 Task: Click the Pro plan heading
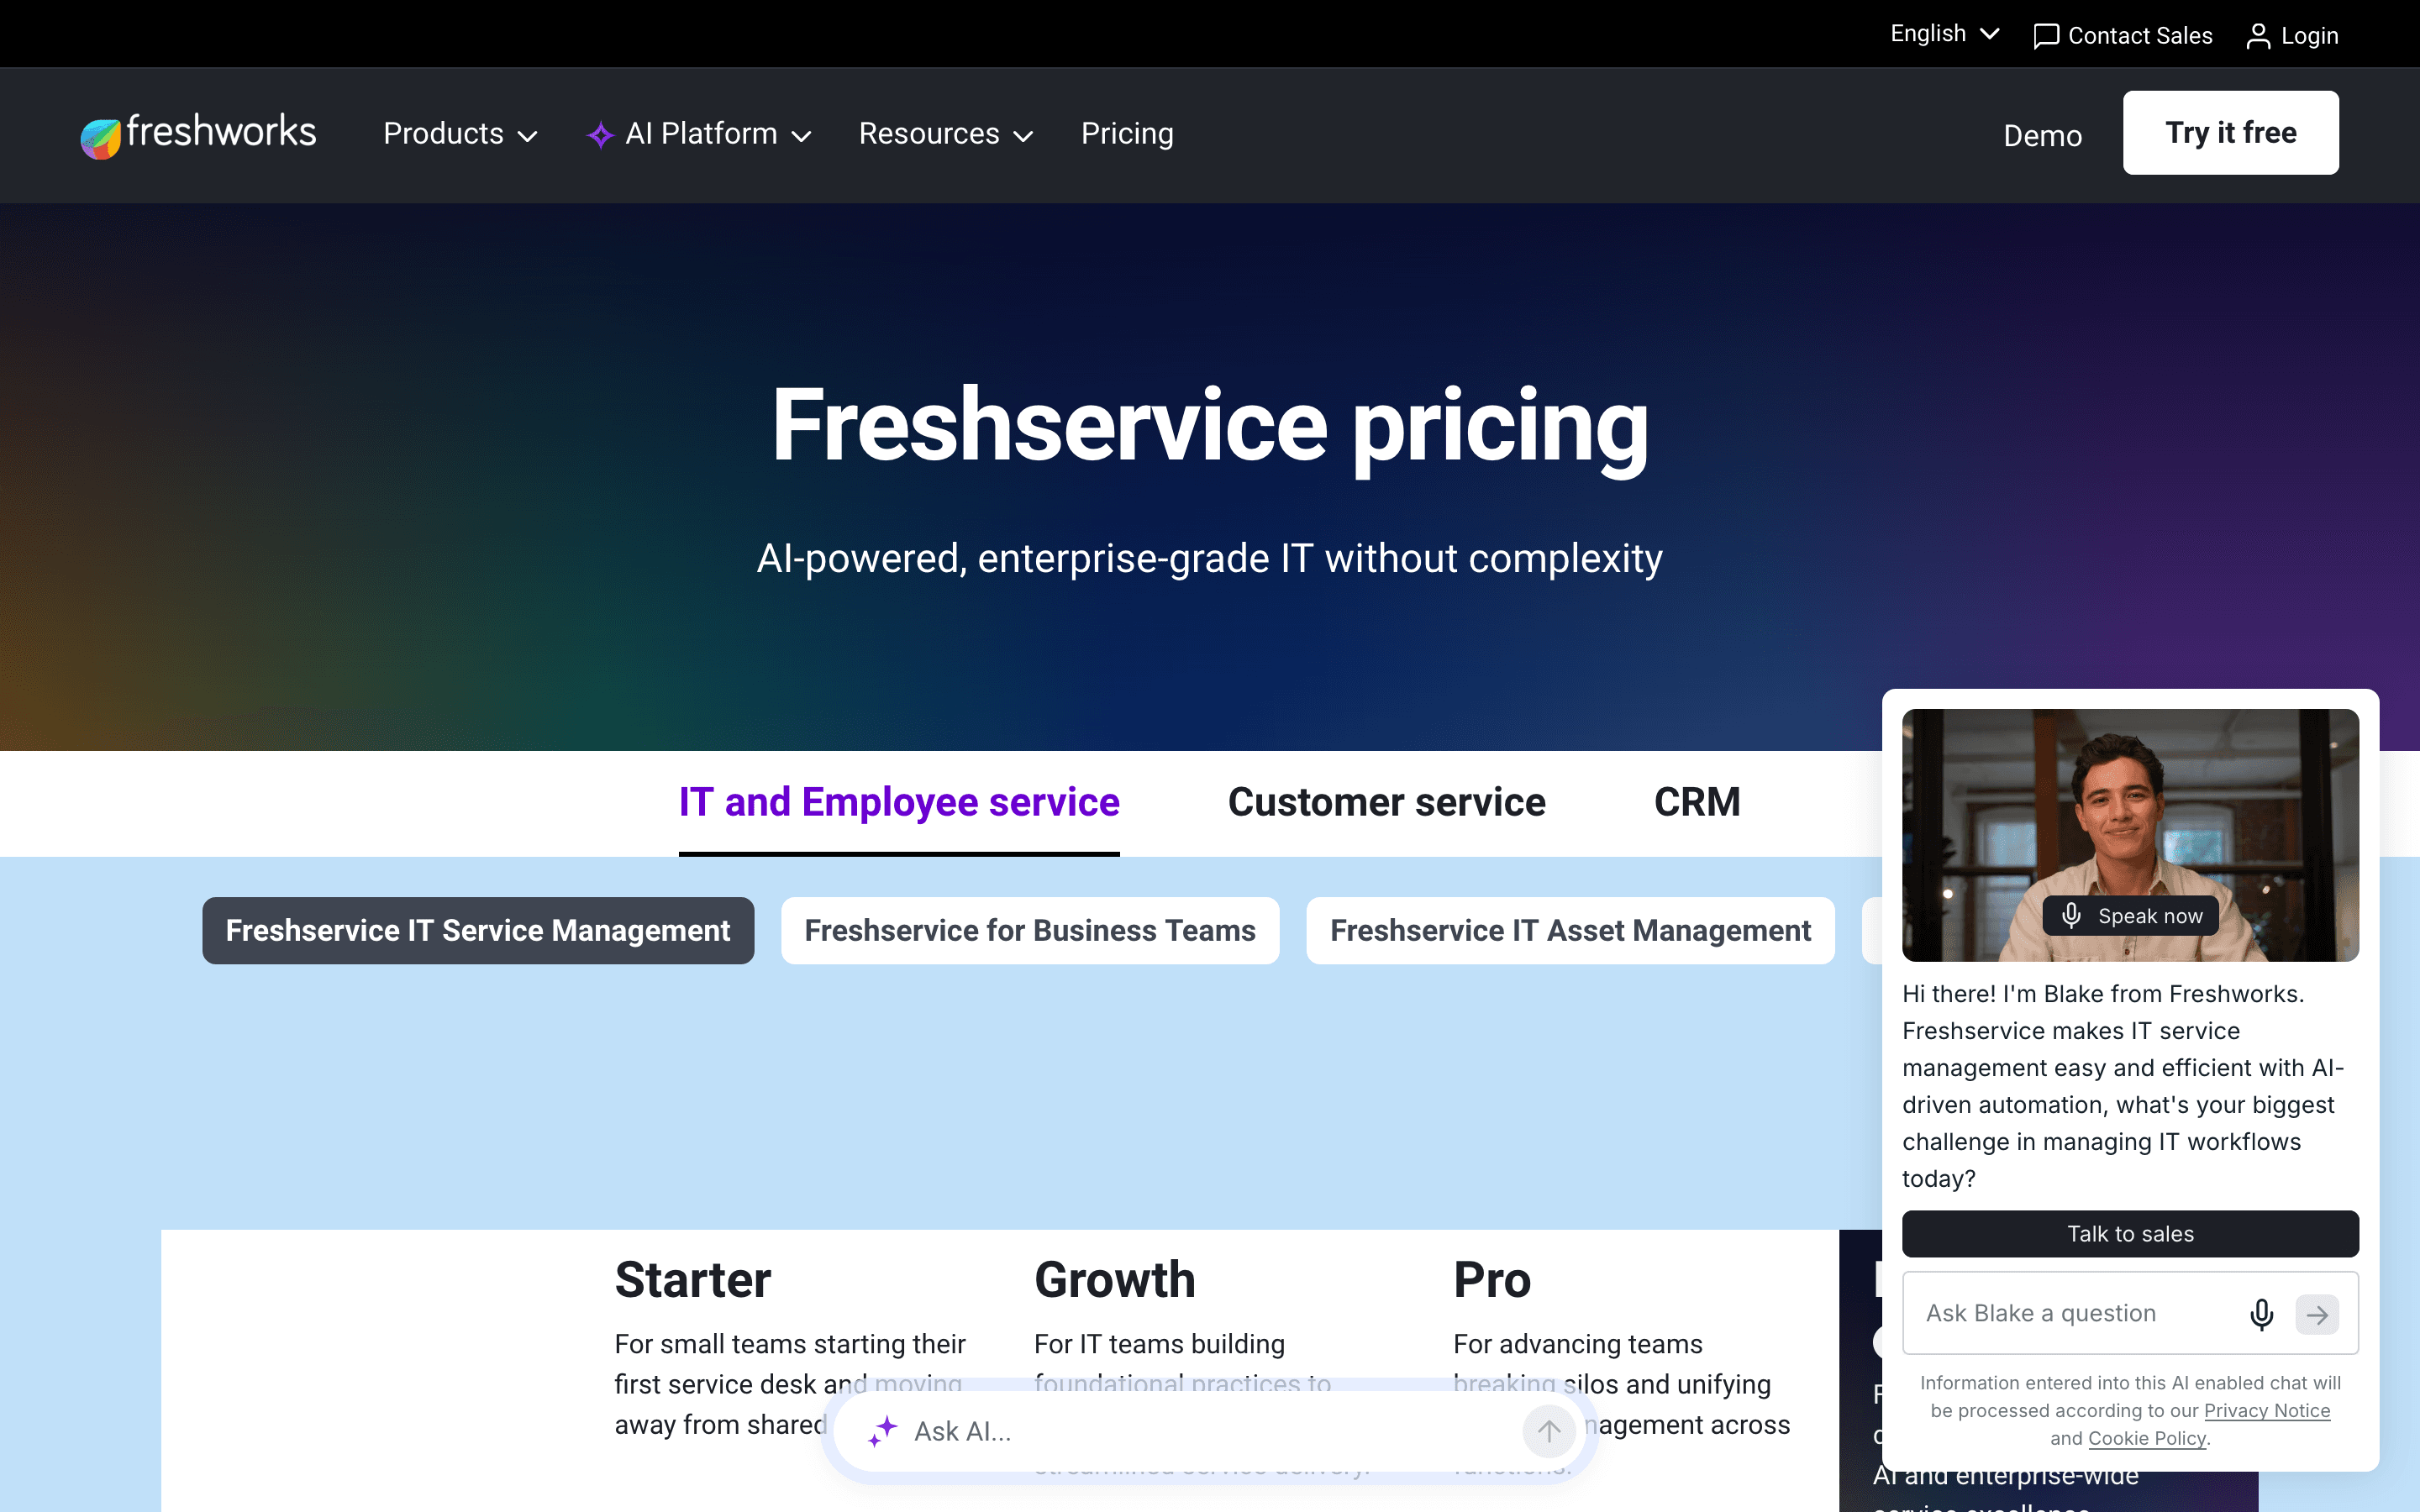1492,1280
